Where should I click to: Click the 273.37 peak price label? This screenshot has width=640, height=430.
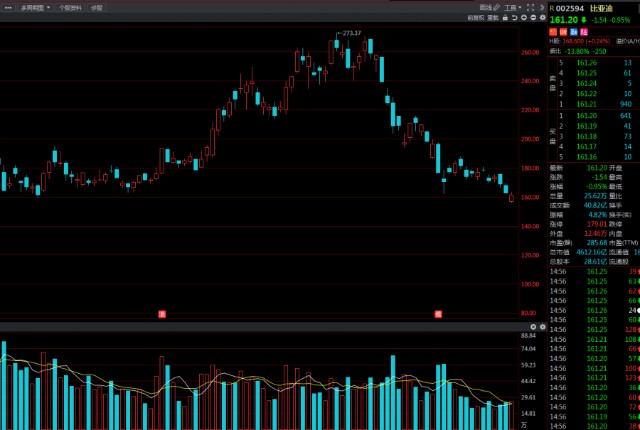point(350,33)
